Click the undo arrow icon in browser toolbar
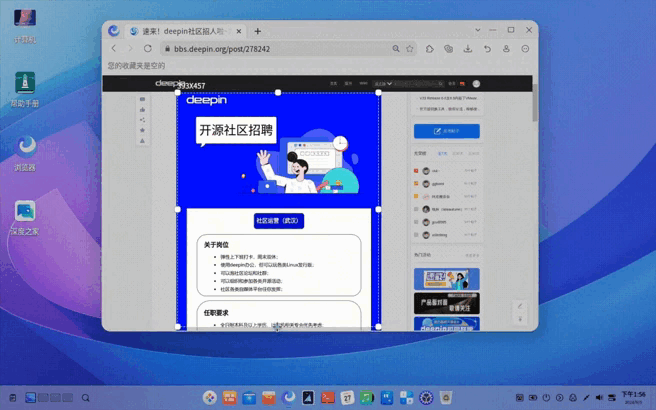This screenshot has height=410, width=656. pyautogui.click(x=487, y=49)
